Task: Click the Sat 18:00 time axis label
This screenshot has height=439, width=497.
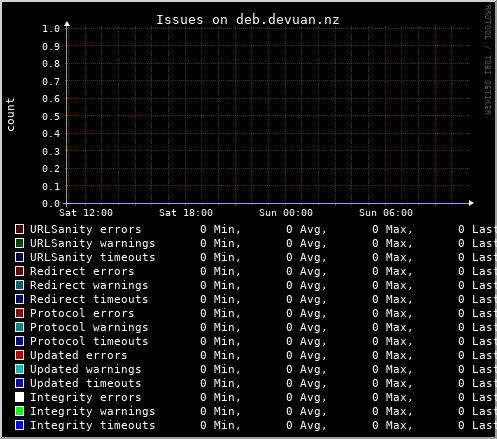Action: coord(186,213)
